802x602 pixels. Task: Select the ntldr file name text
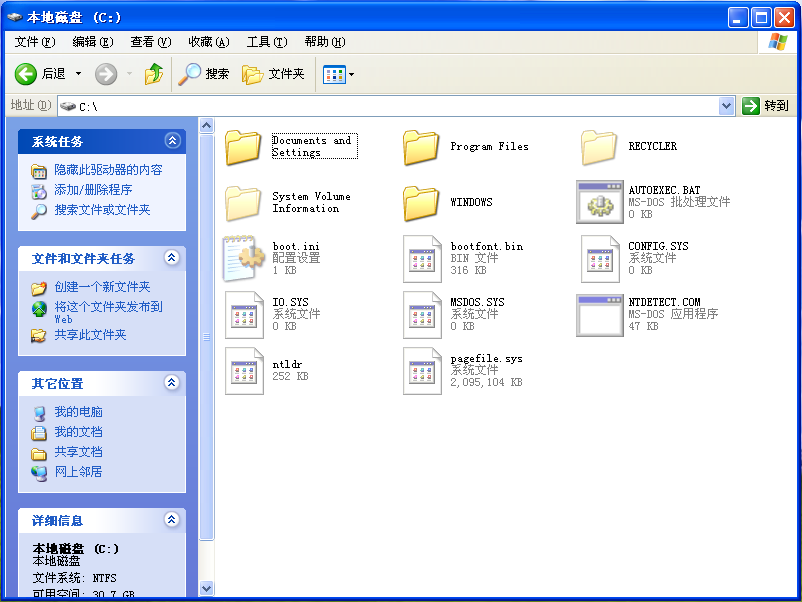[287, 364]
